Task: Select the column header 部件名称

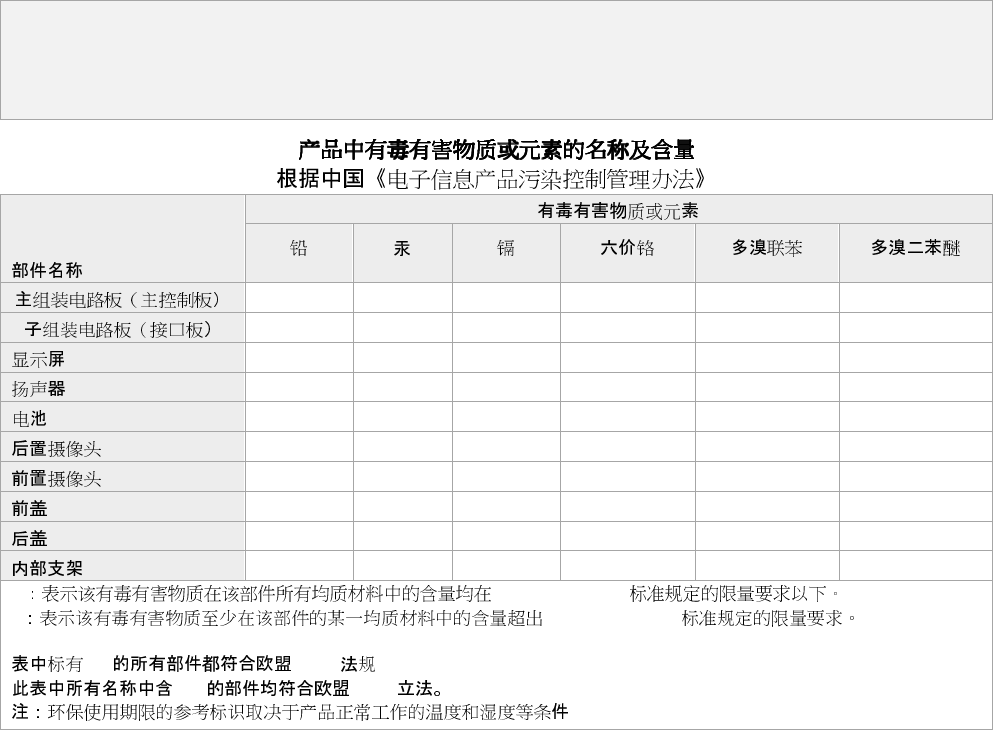Action: coord(47,270)
